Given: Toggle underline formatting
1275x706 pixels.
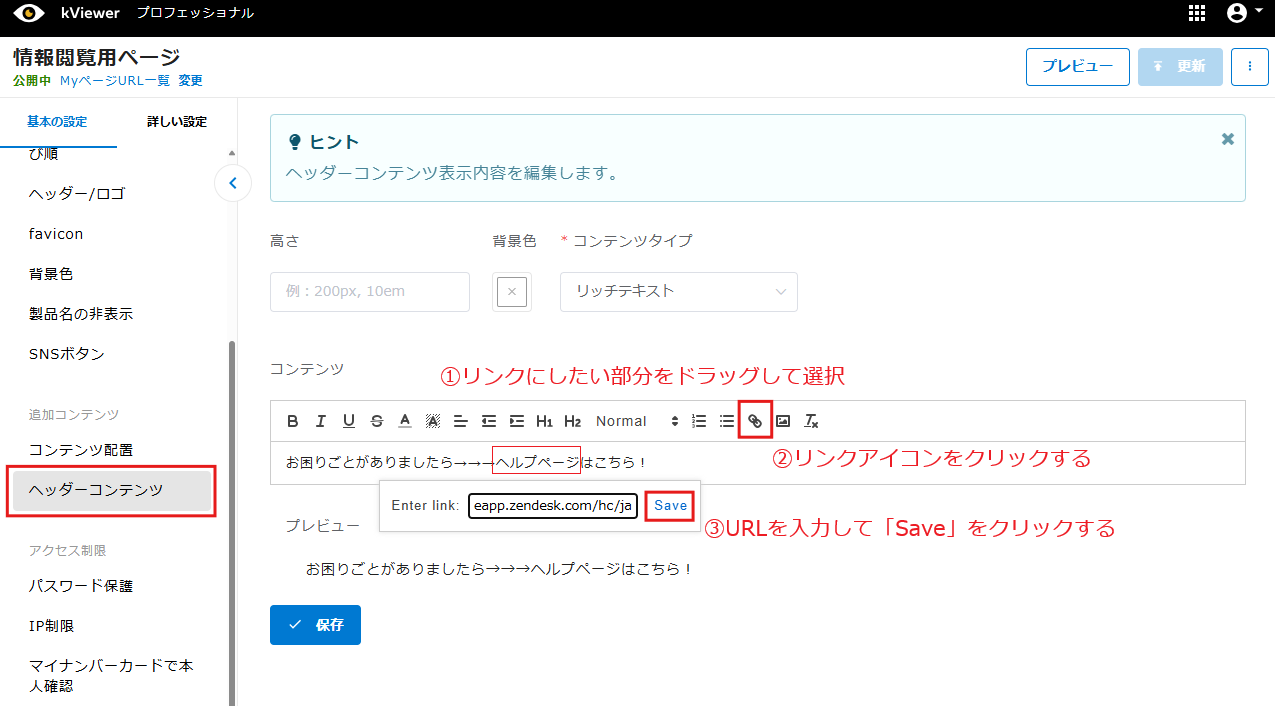Looking at the screenshot, I should 348,420.
